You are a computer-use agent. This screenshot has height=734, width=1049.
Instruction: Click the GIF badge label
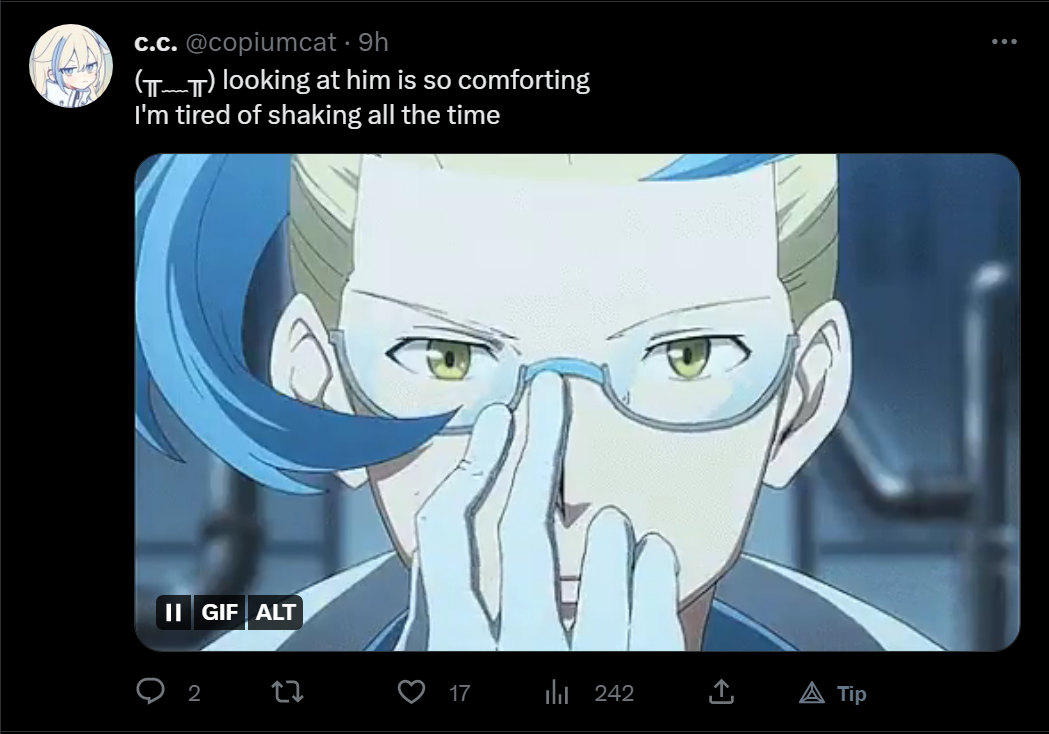point(219,612)
